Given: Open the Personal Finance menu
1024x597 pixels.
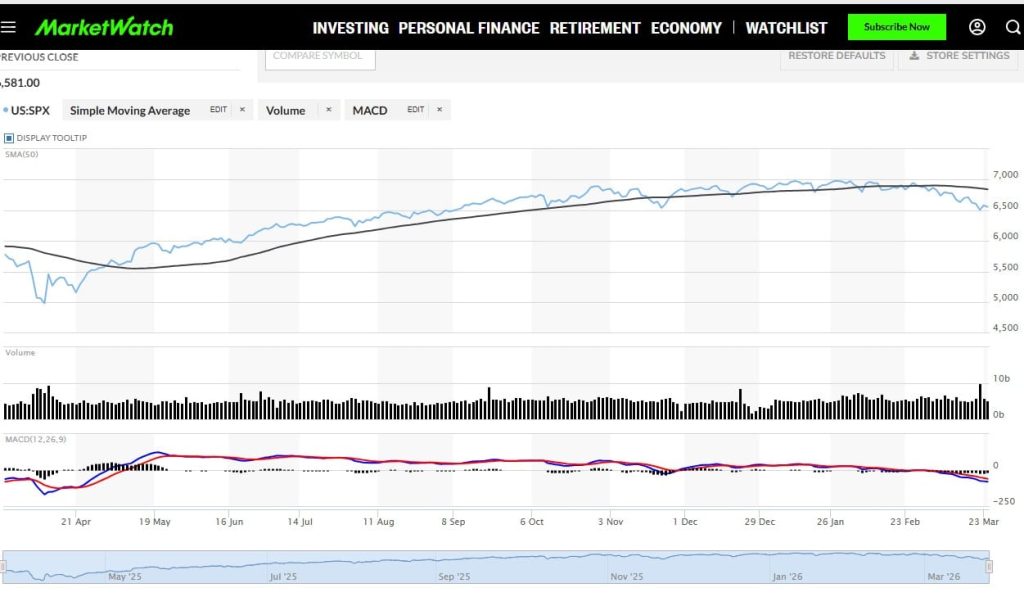Looking at the screenshot, I should click(x=468, y=28).
